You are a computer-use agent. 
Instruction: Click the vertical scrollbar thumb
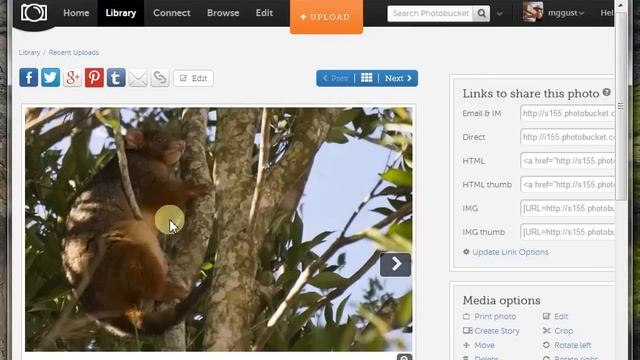[620, 106]
